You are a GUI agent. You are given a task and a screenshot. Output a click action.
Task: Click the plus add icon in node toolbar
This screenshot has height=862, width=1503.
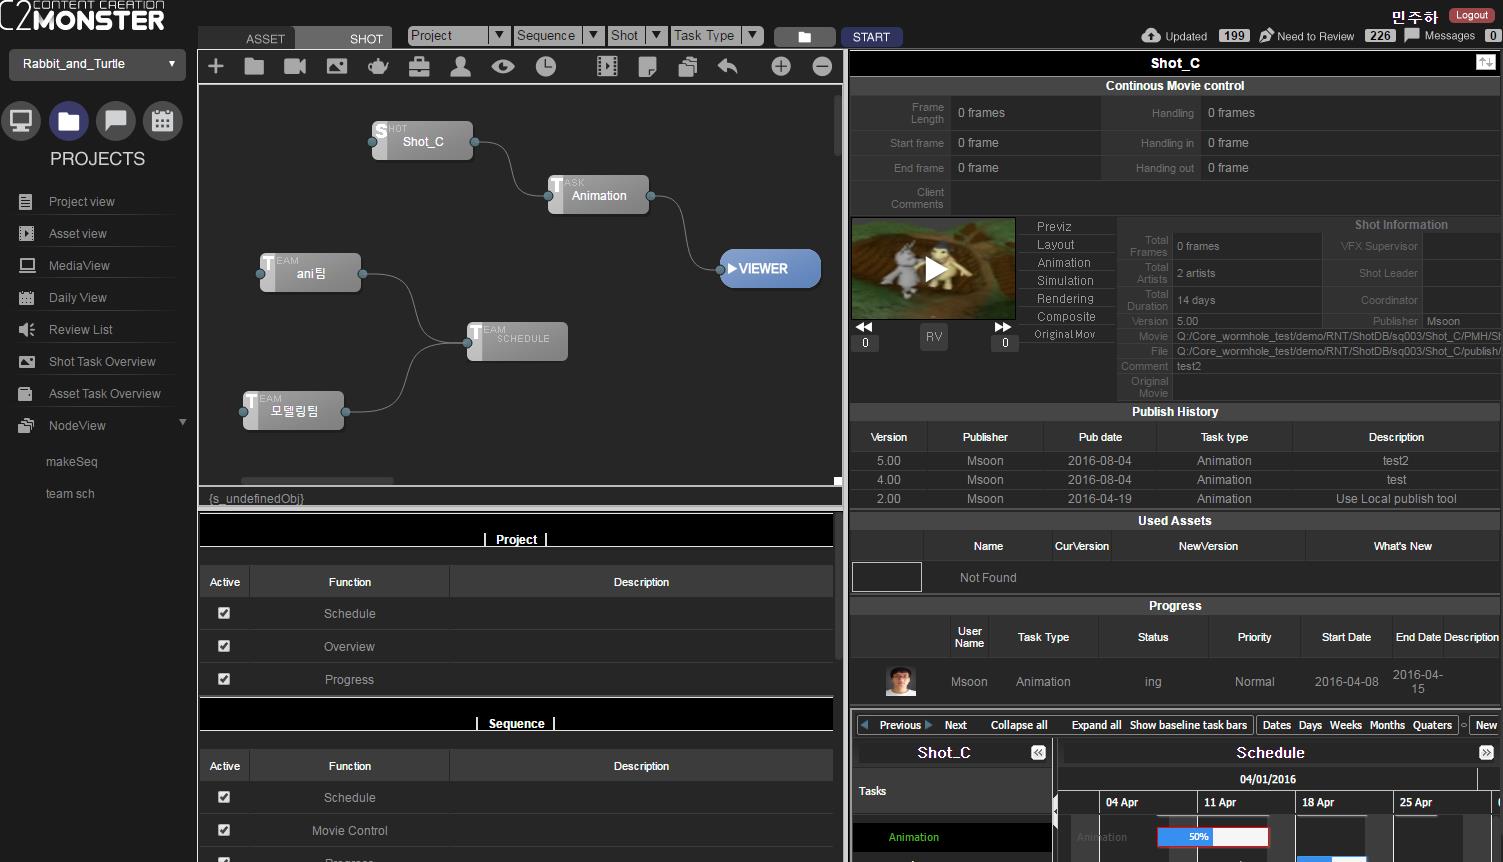click(215, 66)
